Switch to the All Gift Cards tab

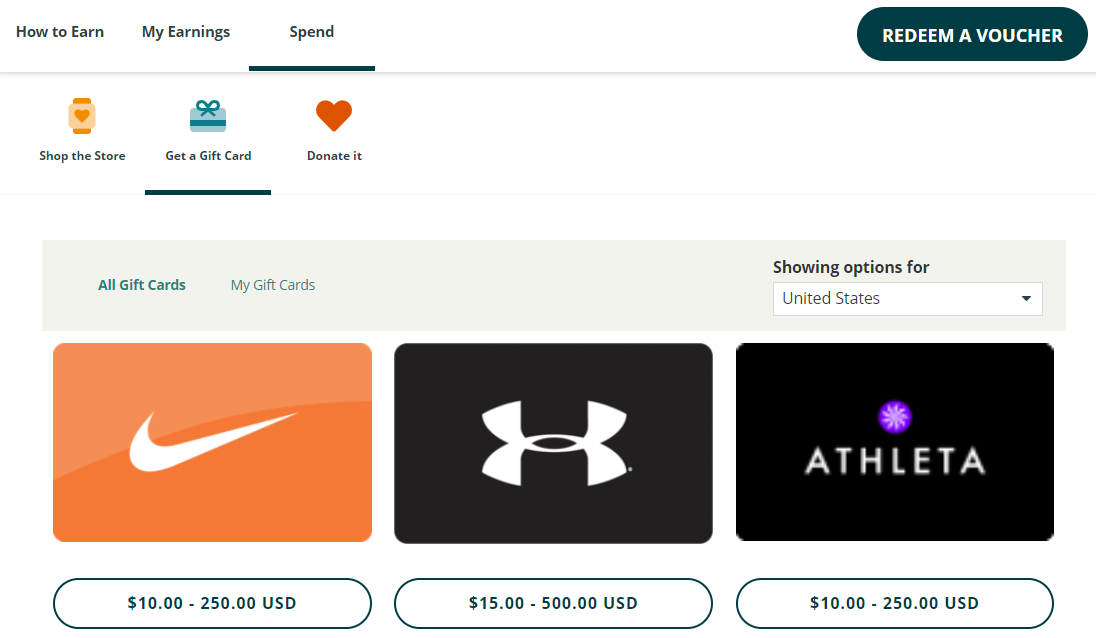coord(141,285)
